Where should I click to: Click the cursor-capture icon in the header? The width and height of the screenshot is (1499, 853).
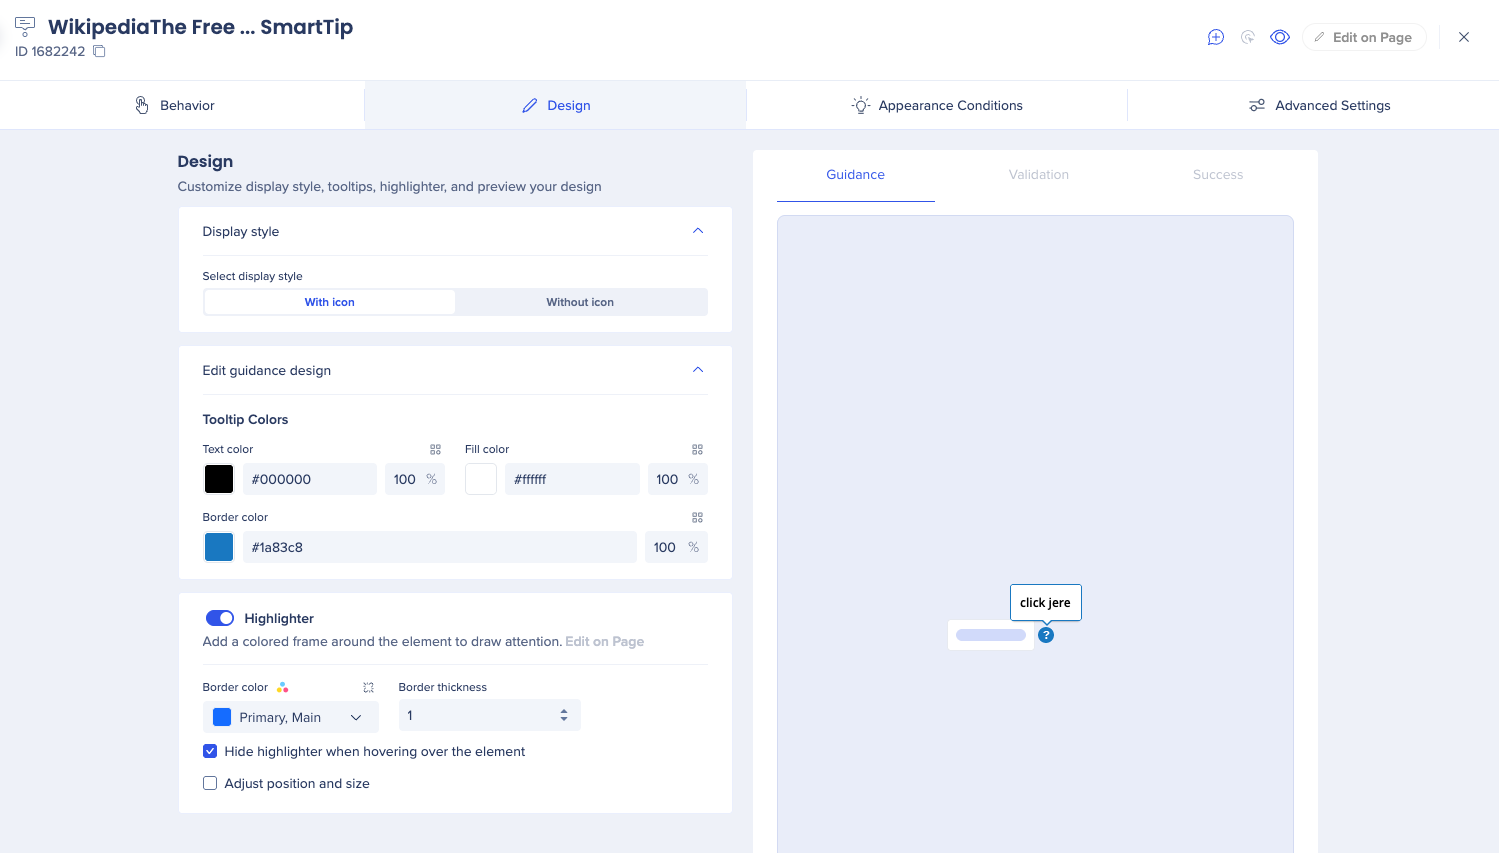pyautogui.click(x=1248, y=37)
